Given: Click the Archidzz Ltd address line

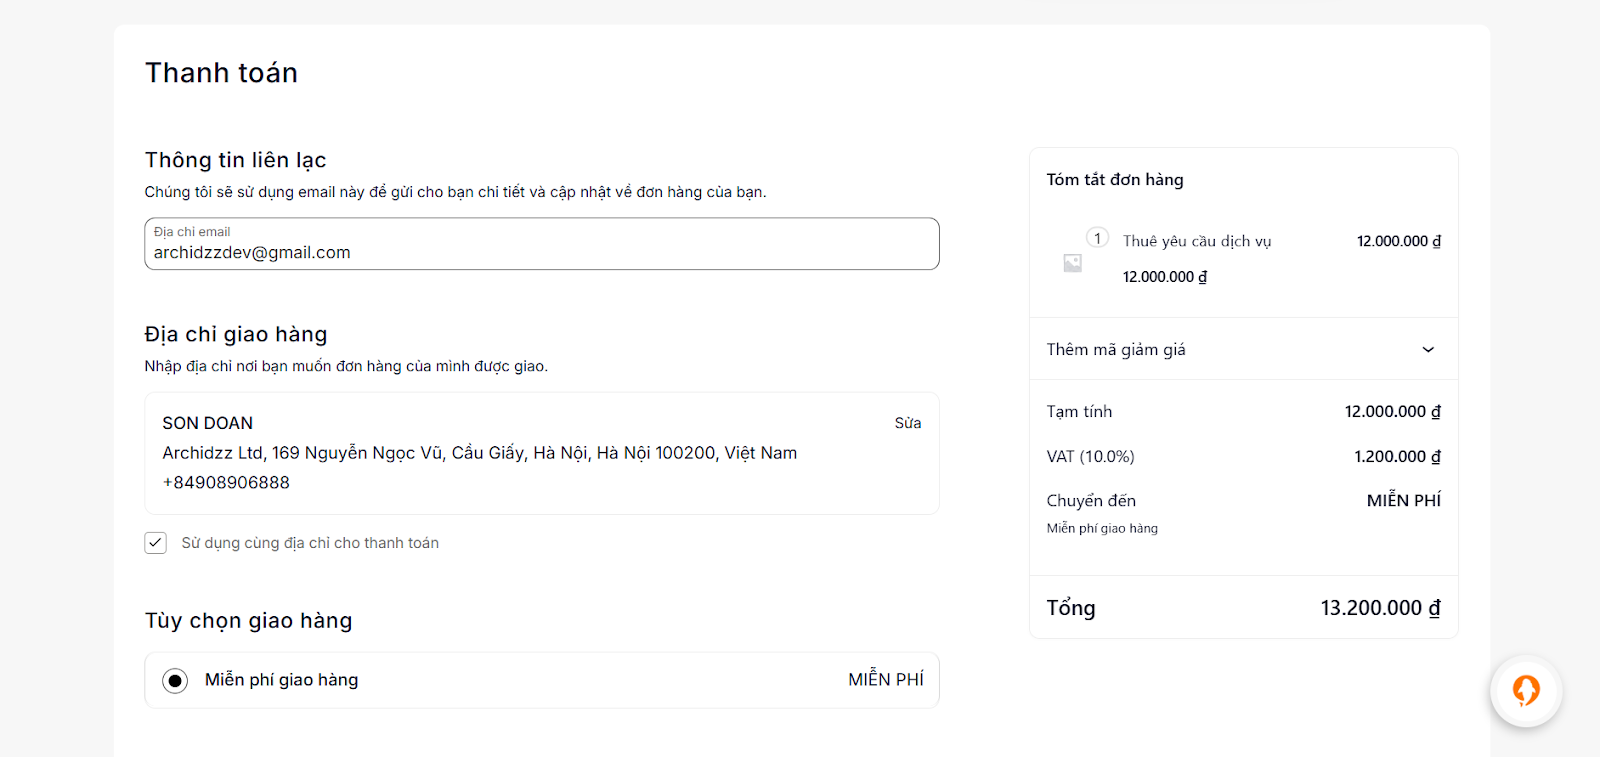Looking at the screenshot, I should [x=479, y=453].
